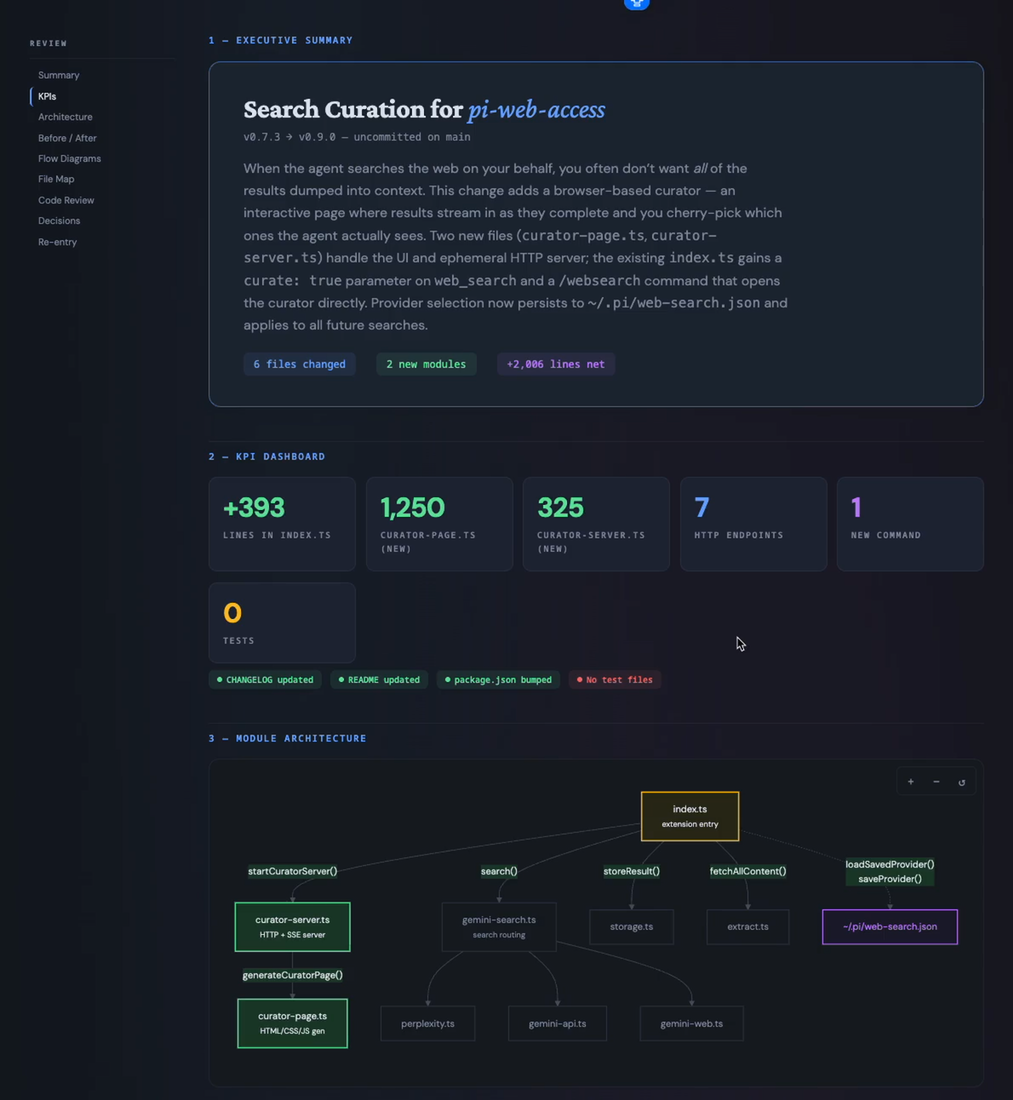The height and width of the screenshot is (1100, 1013).
Task: Click the startCuratorServer() edge label
Action: coord(293,871)
